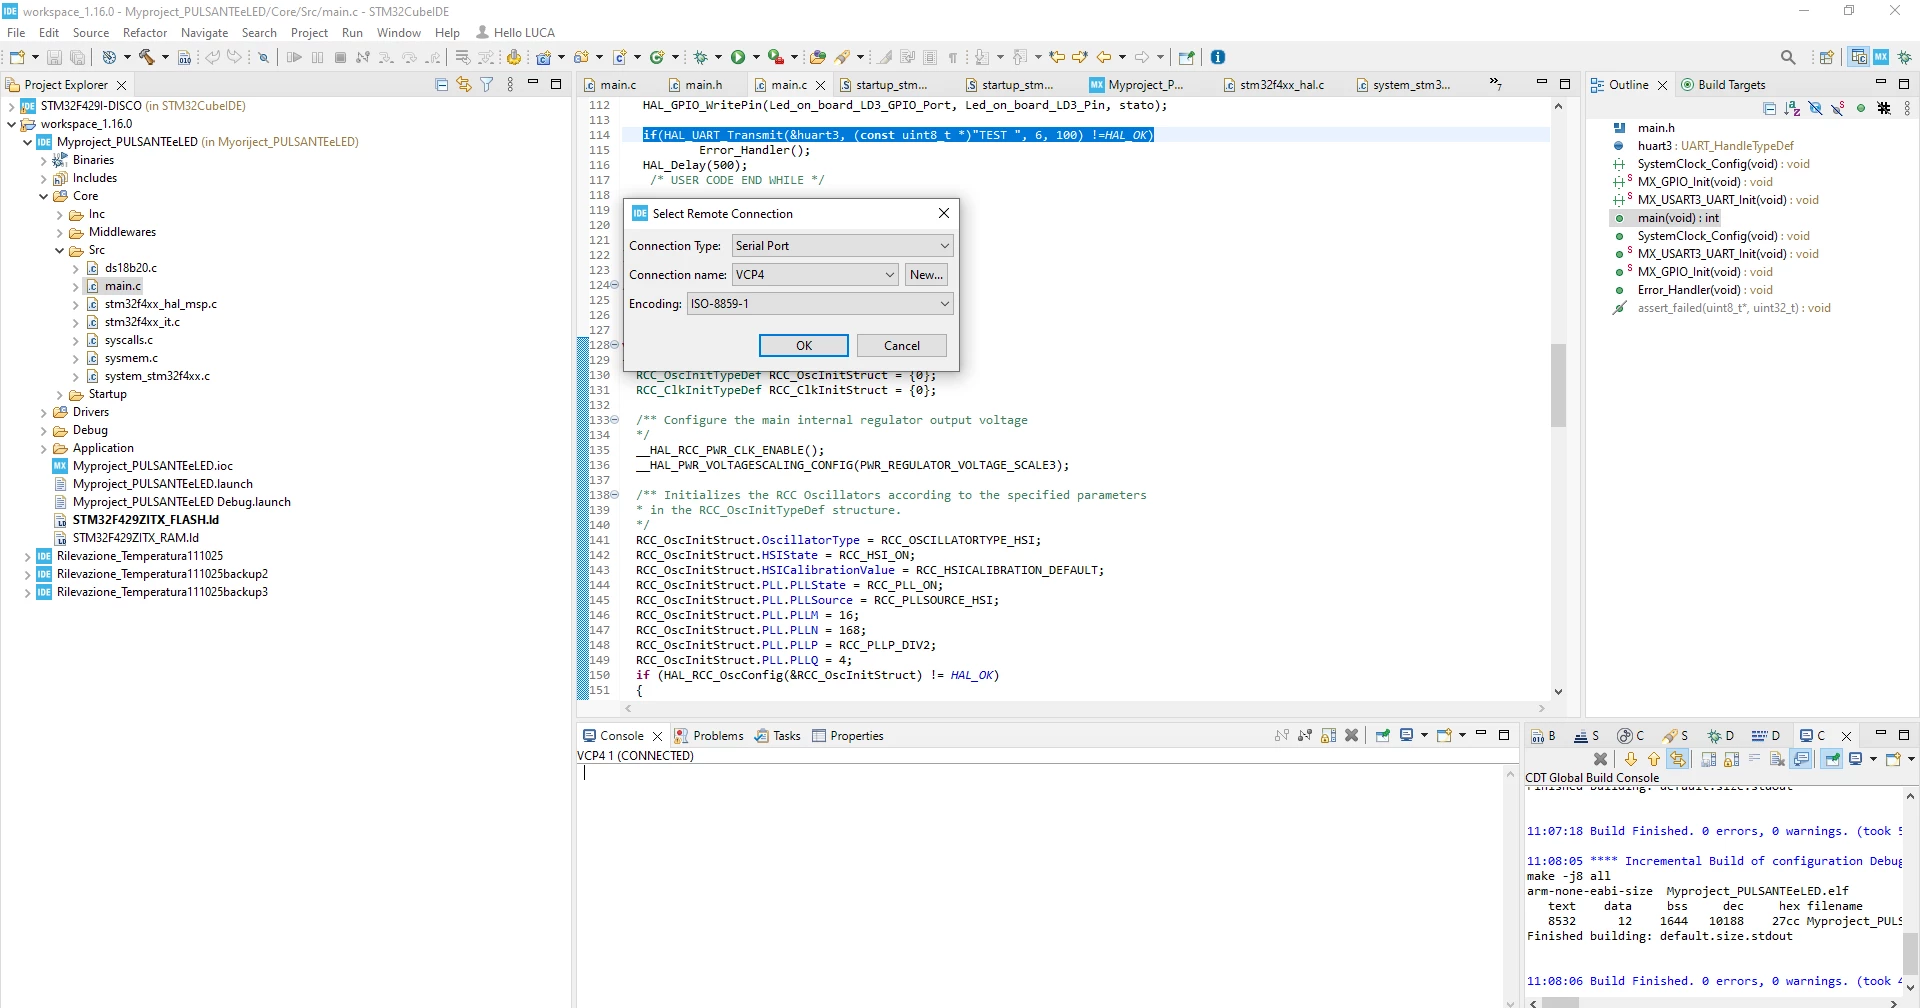Click the build console vertical scrollbar thumb
The height and width of the screenshot is (1008, 1920).
pos(1910,953)
